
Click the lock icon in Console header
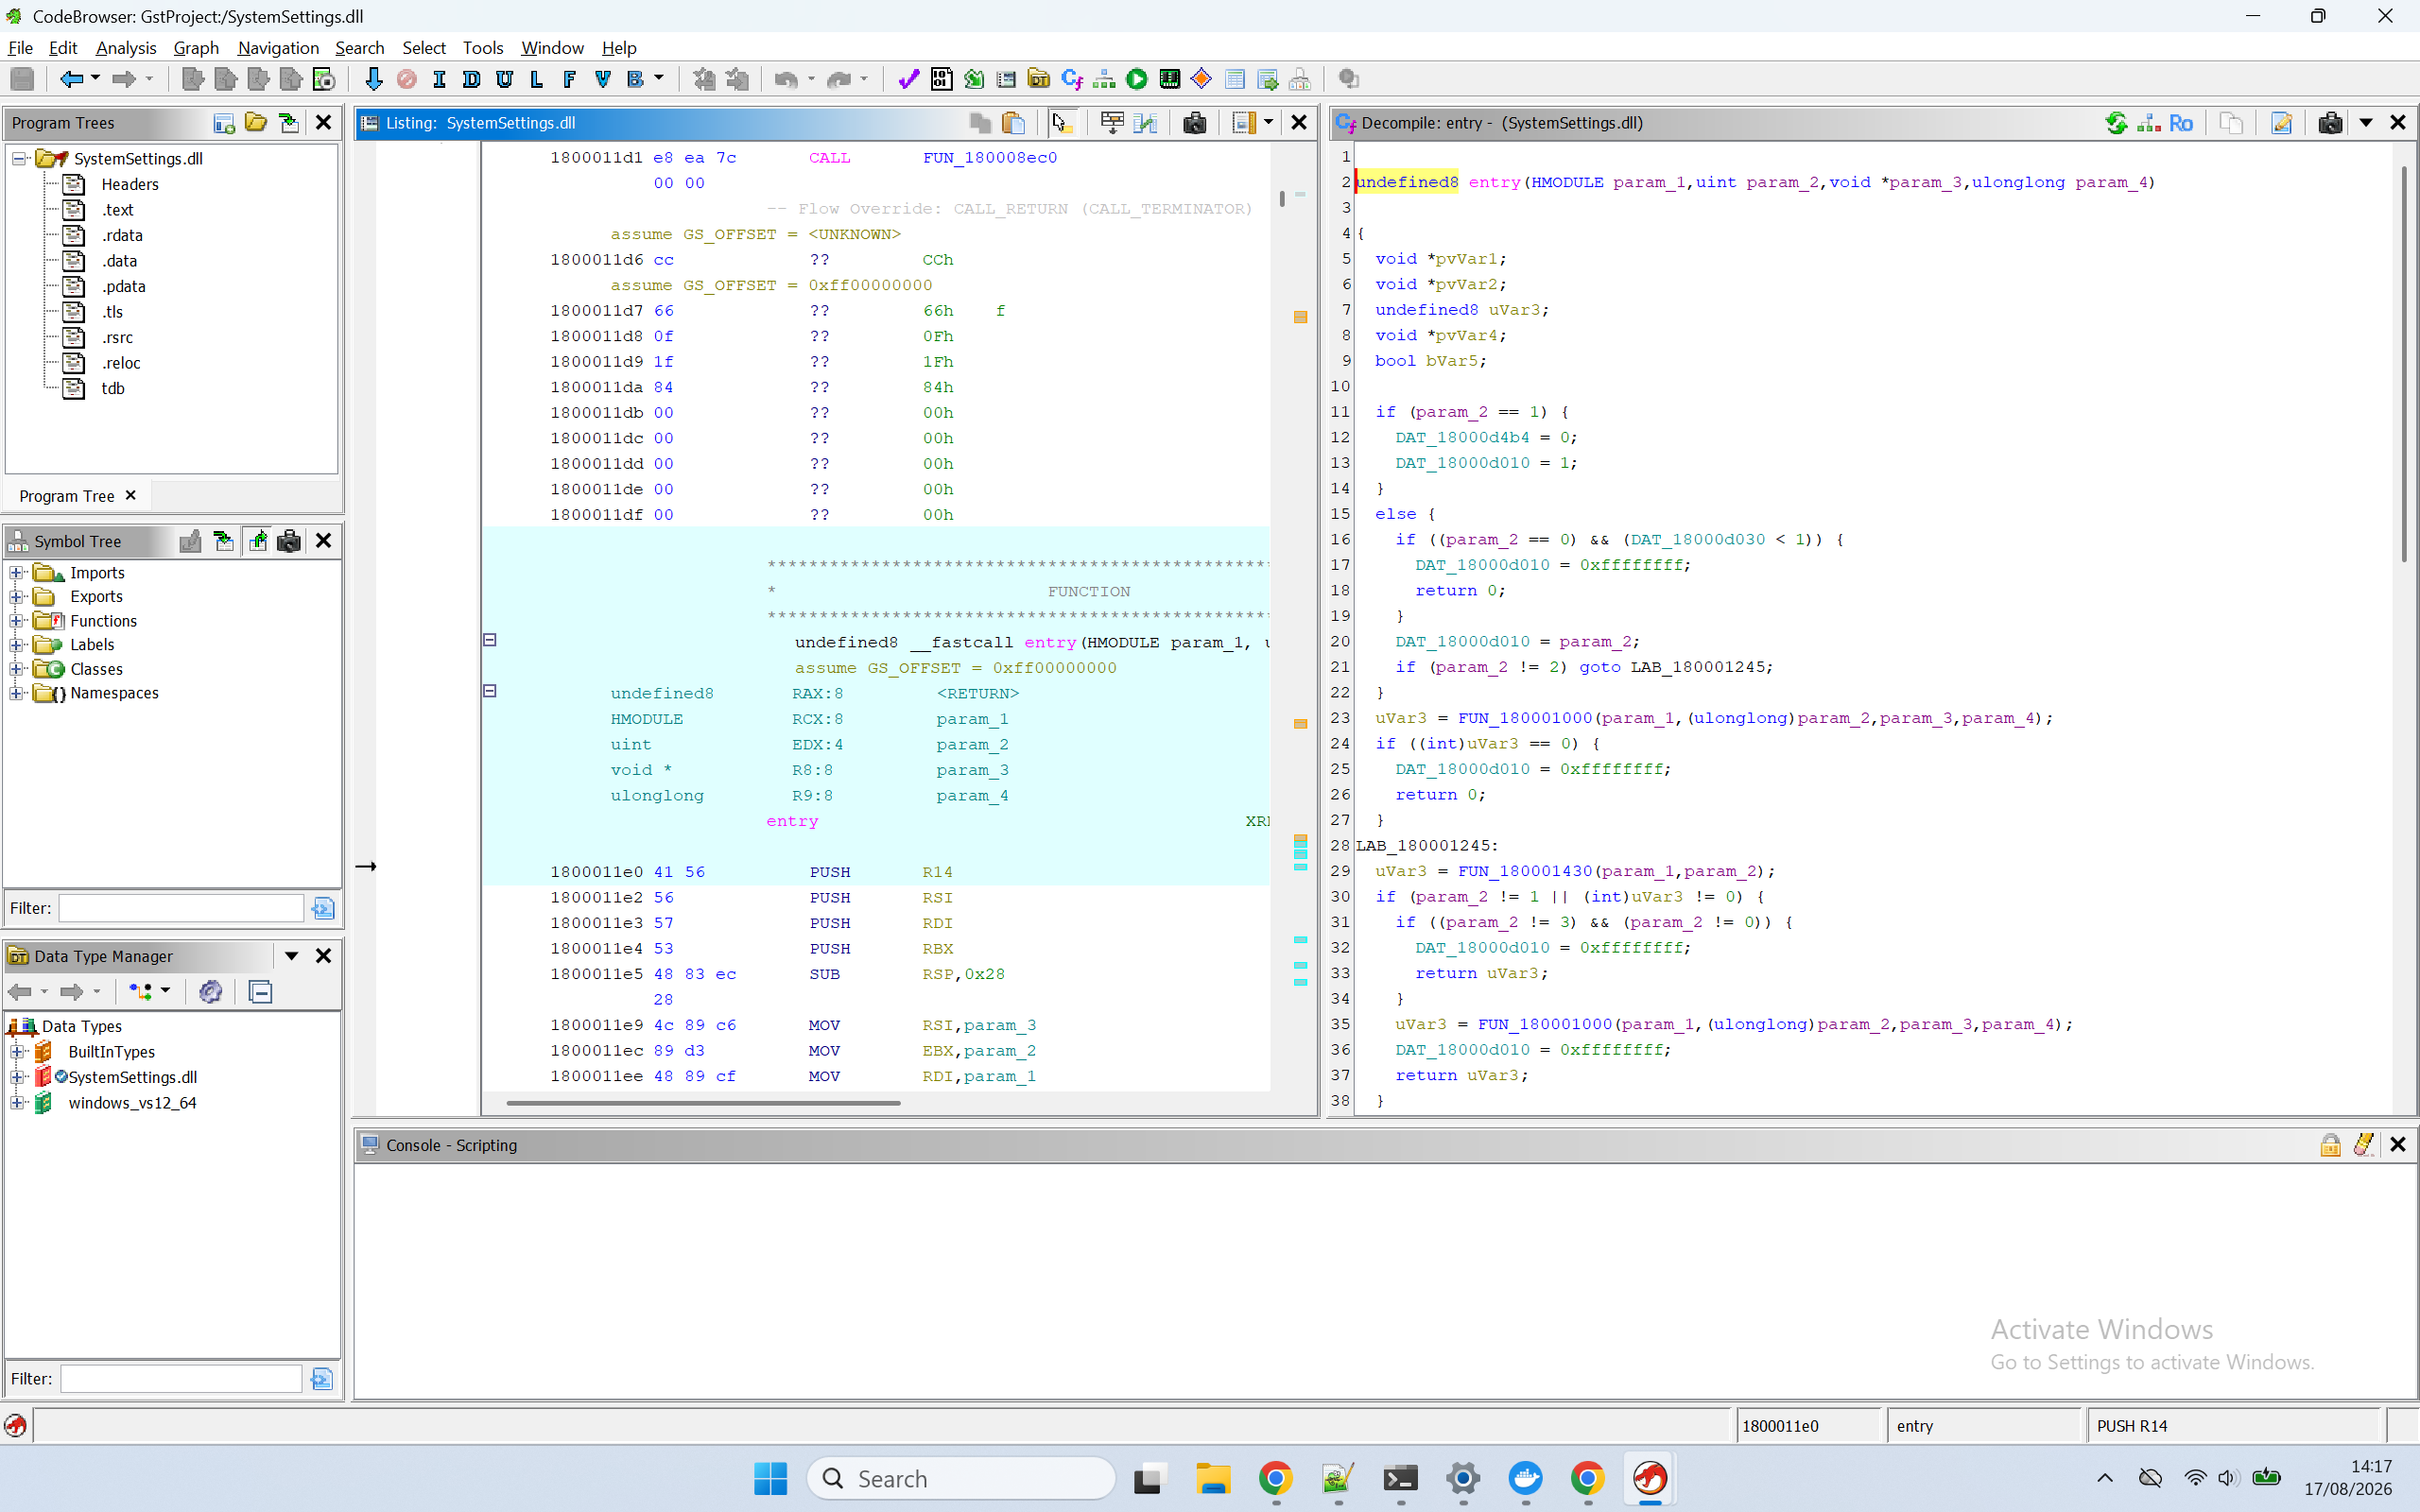tap(2330, 1145)
